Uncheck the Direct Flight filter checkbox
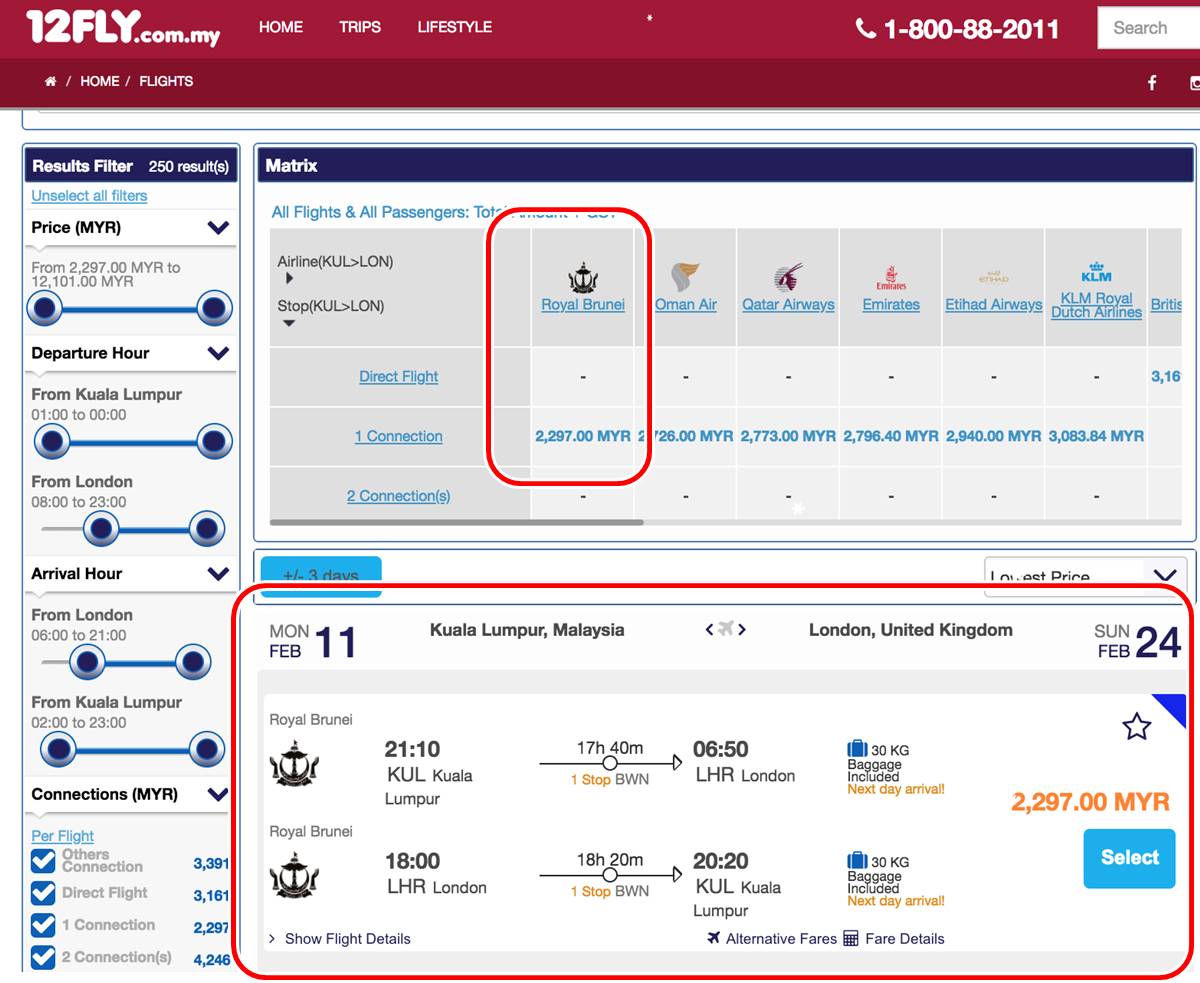Image resolution: width=1200 pixels, height=983 pixels. click(43, 893)
